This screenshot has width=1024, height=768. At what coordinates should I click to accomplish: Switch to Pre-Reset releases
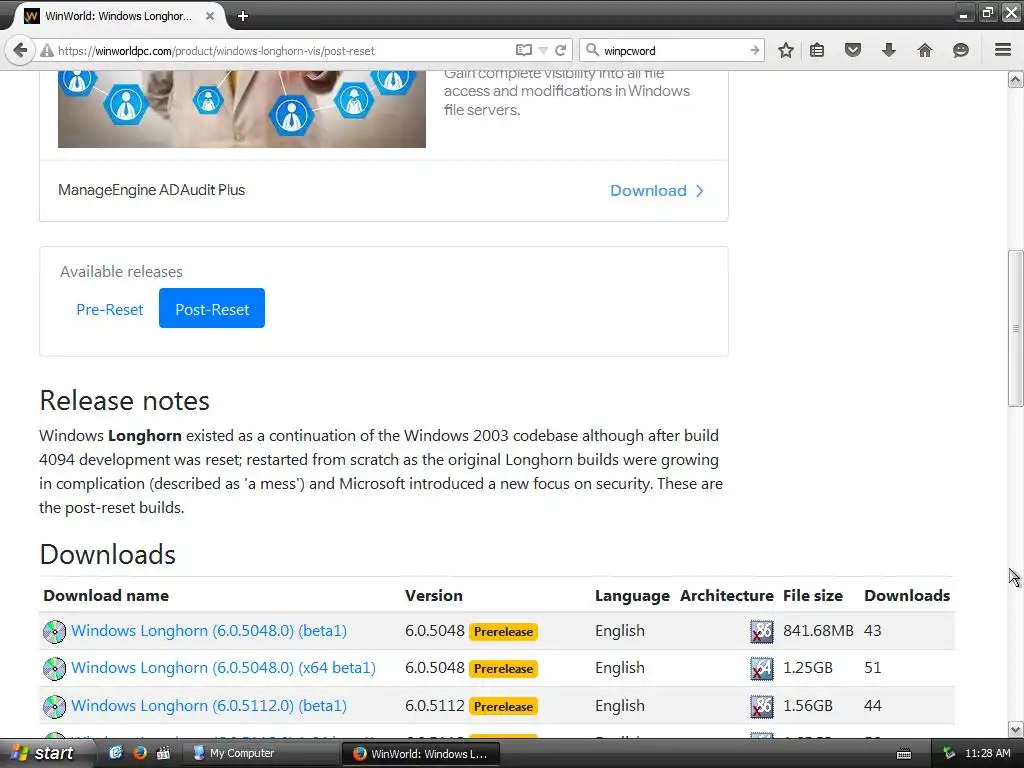pos(110,310)
